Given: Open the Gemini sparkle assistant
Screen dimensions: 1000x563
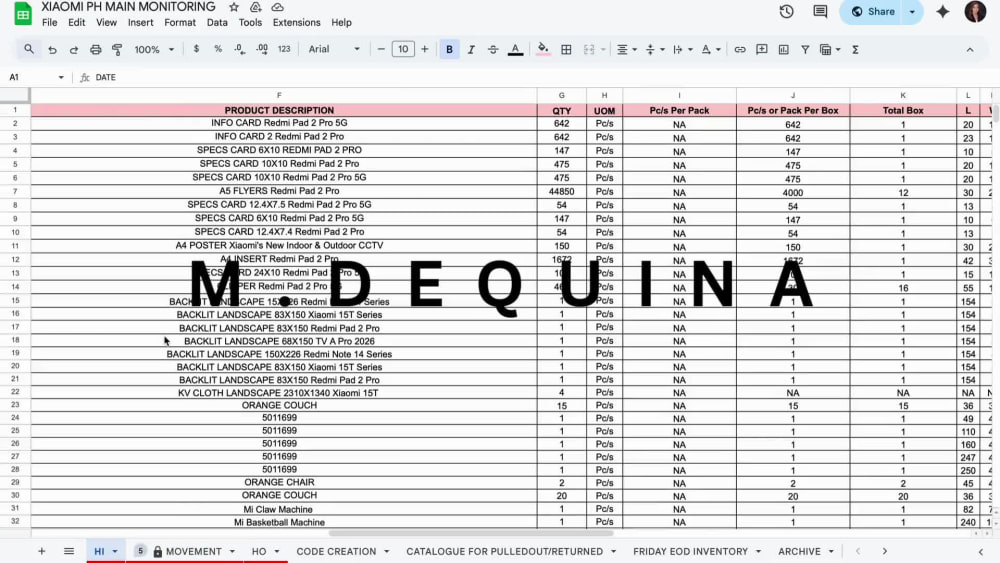Looking at the screenshot, I should pyautogui.click(x=943, y=11).
